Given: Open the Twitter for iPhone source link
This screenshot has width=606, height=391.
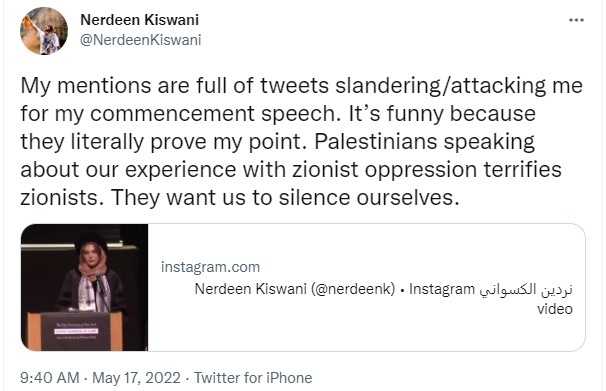Looking at the screenshot, I should pyautogui.click(x=253, y=377).
